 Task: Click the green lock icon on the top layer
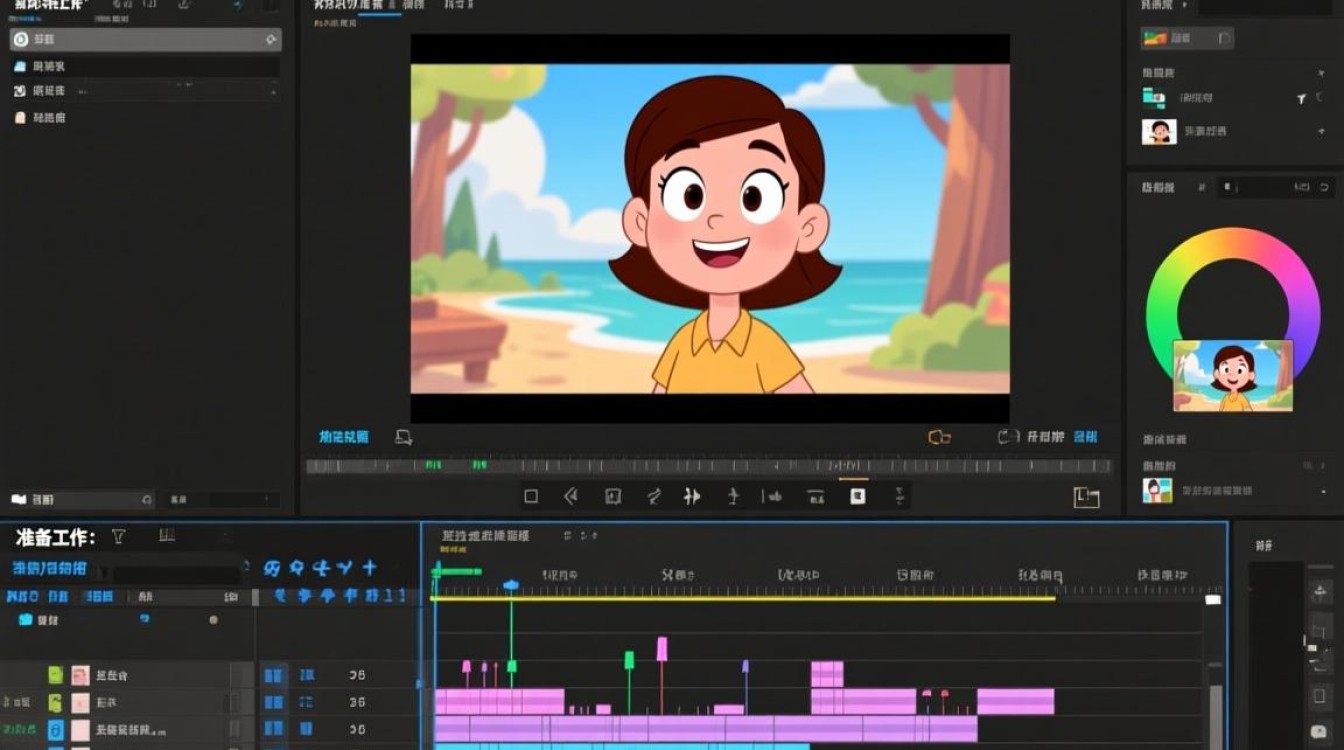click(56, 675)
